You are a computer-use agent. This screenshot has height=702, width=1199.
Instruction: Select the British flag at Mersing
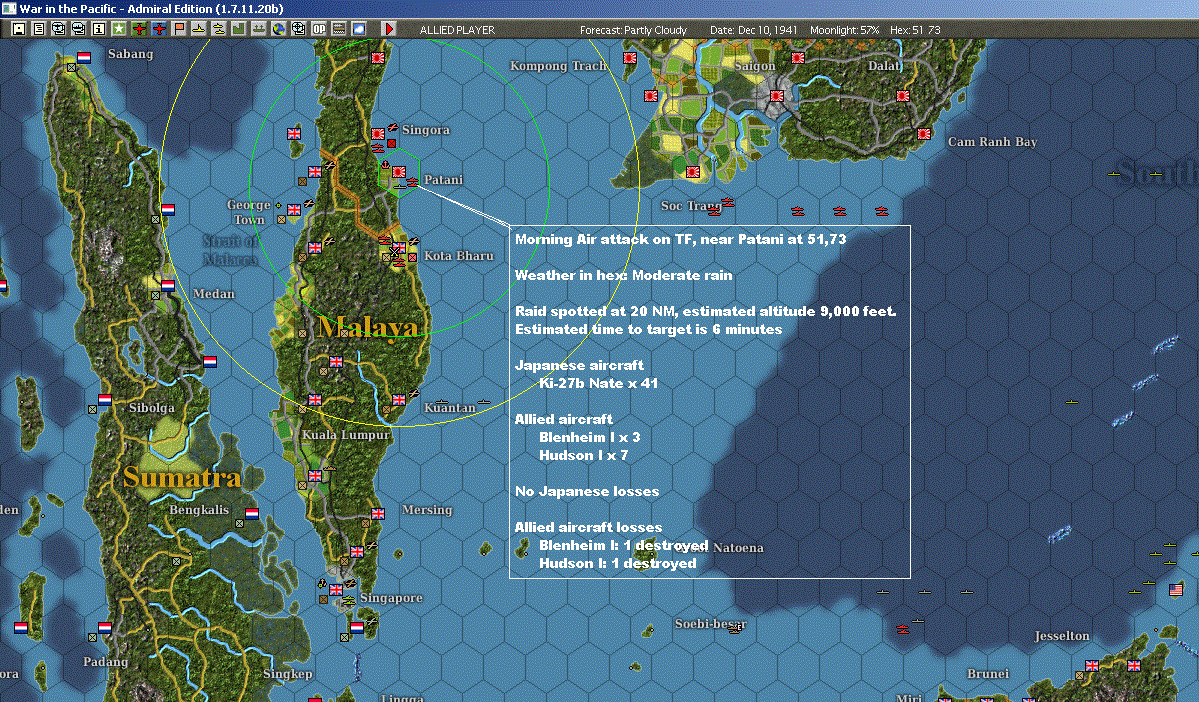pos(378,514)
